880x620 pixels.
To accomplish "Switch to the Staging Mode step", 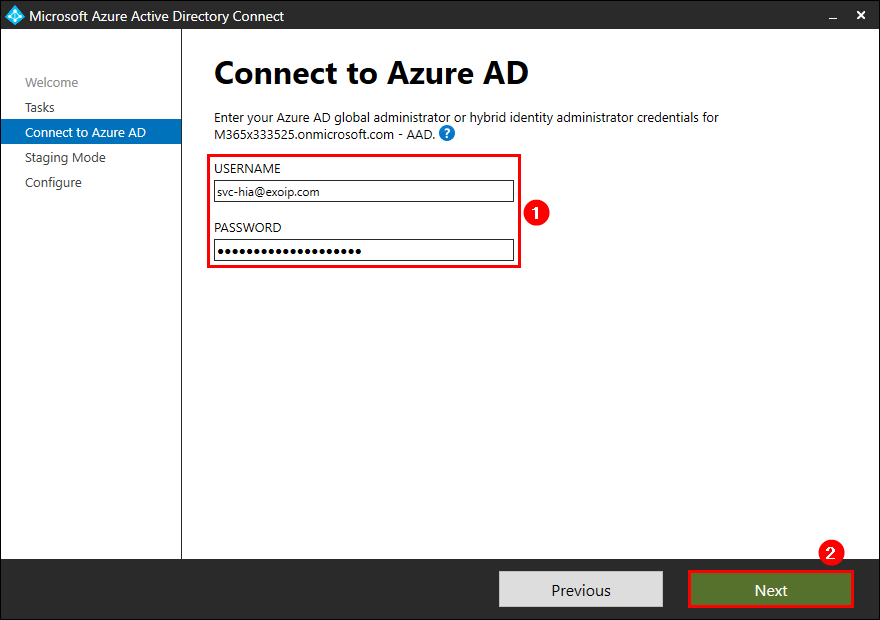I will (x=65, y=158).
